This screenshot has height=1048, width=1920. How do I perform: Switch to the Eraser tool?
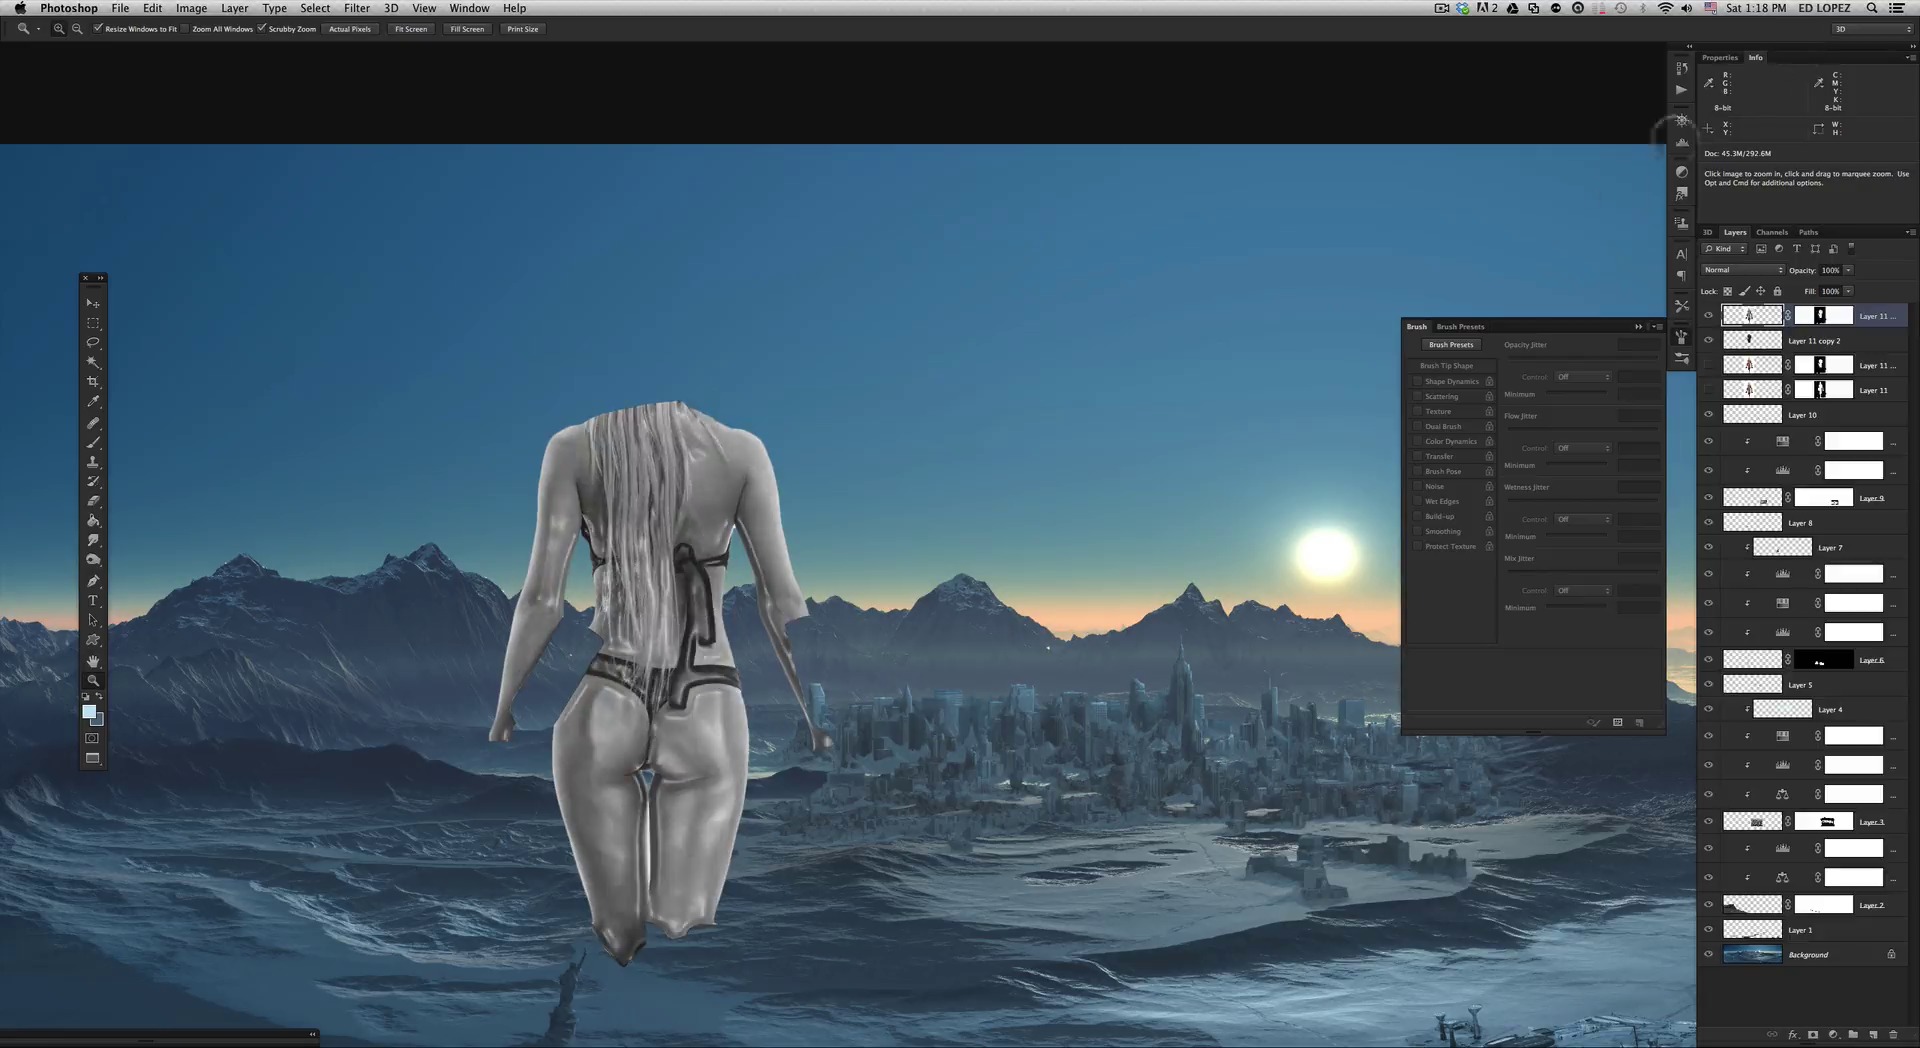(x=93, y=501)
